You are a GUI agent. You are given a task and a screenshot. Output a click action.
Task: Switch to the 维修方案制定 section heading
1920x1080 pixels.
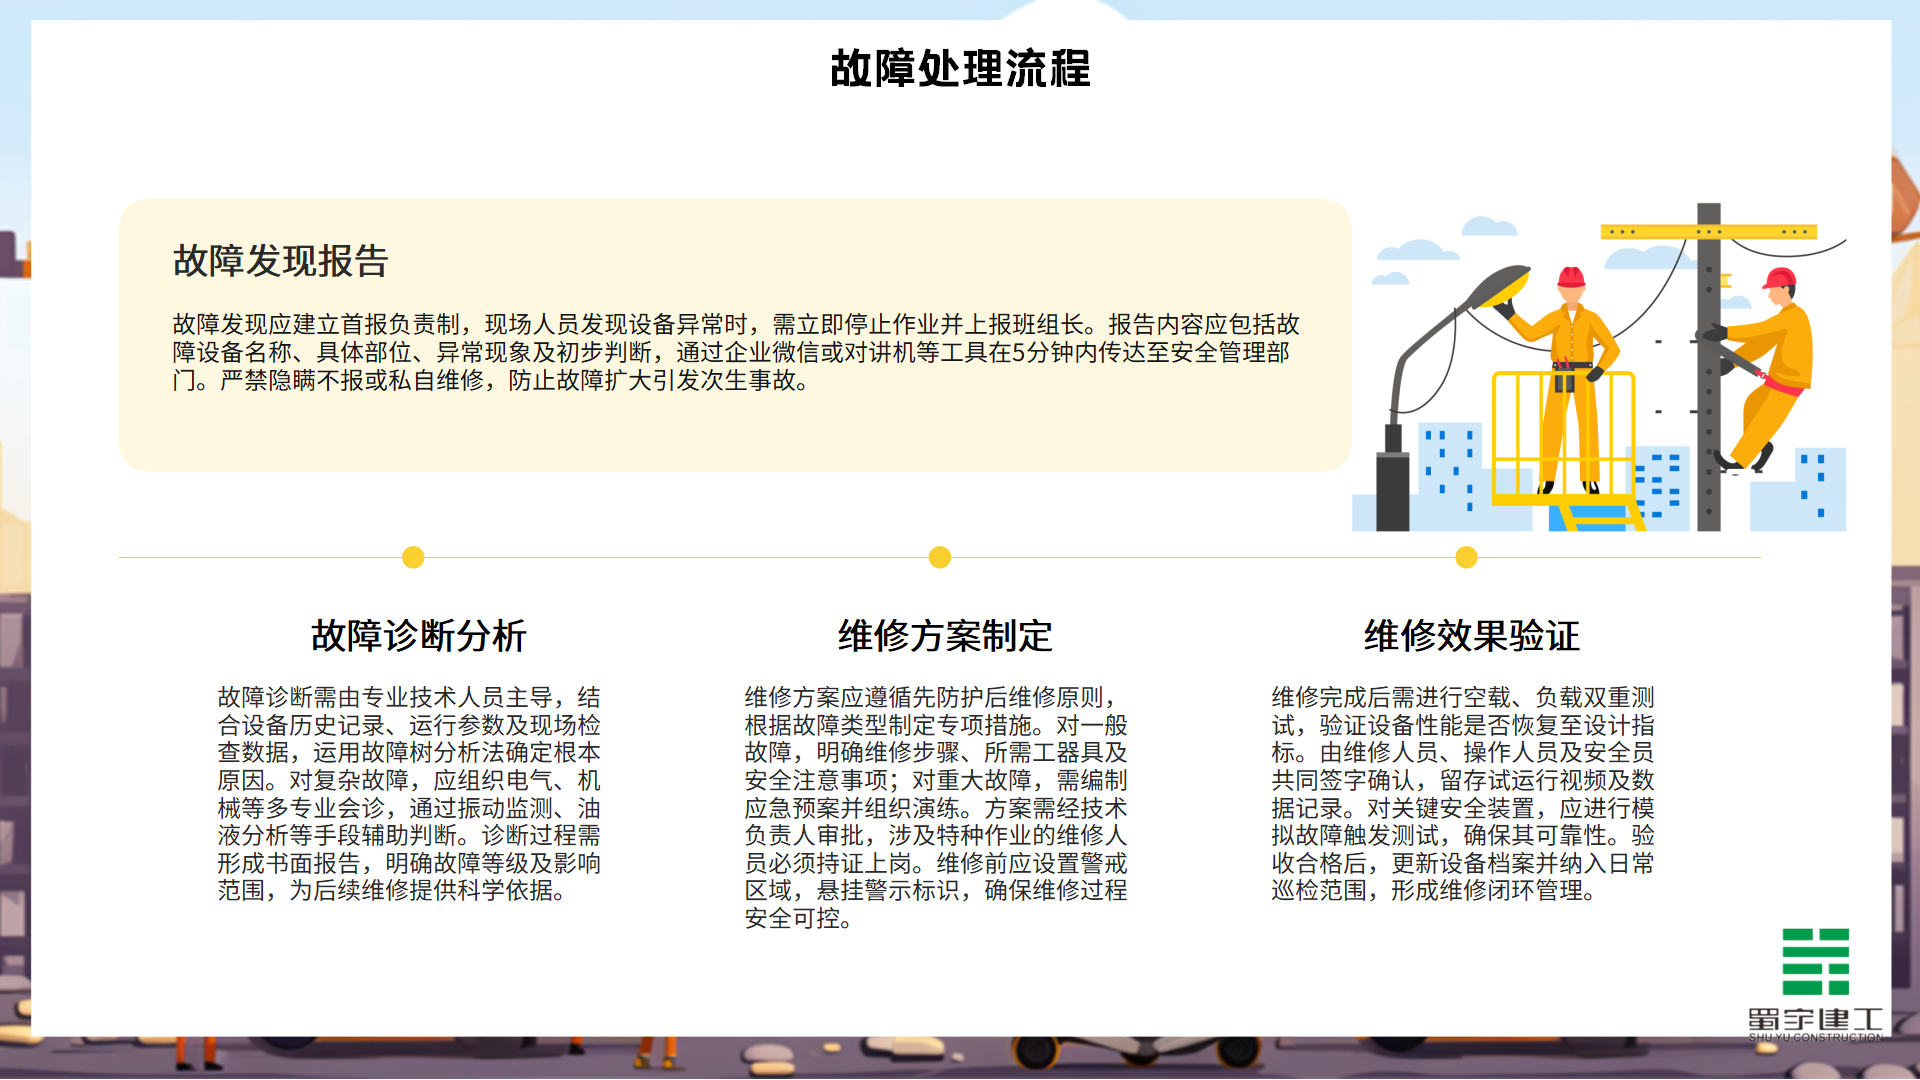pyautogui.click(x=945, y=636)
